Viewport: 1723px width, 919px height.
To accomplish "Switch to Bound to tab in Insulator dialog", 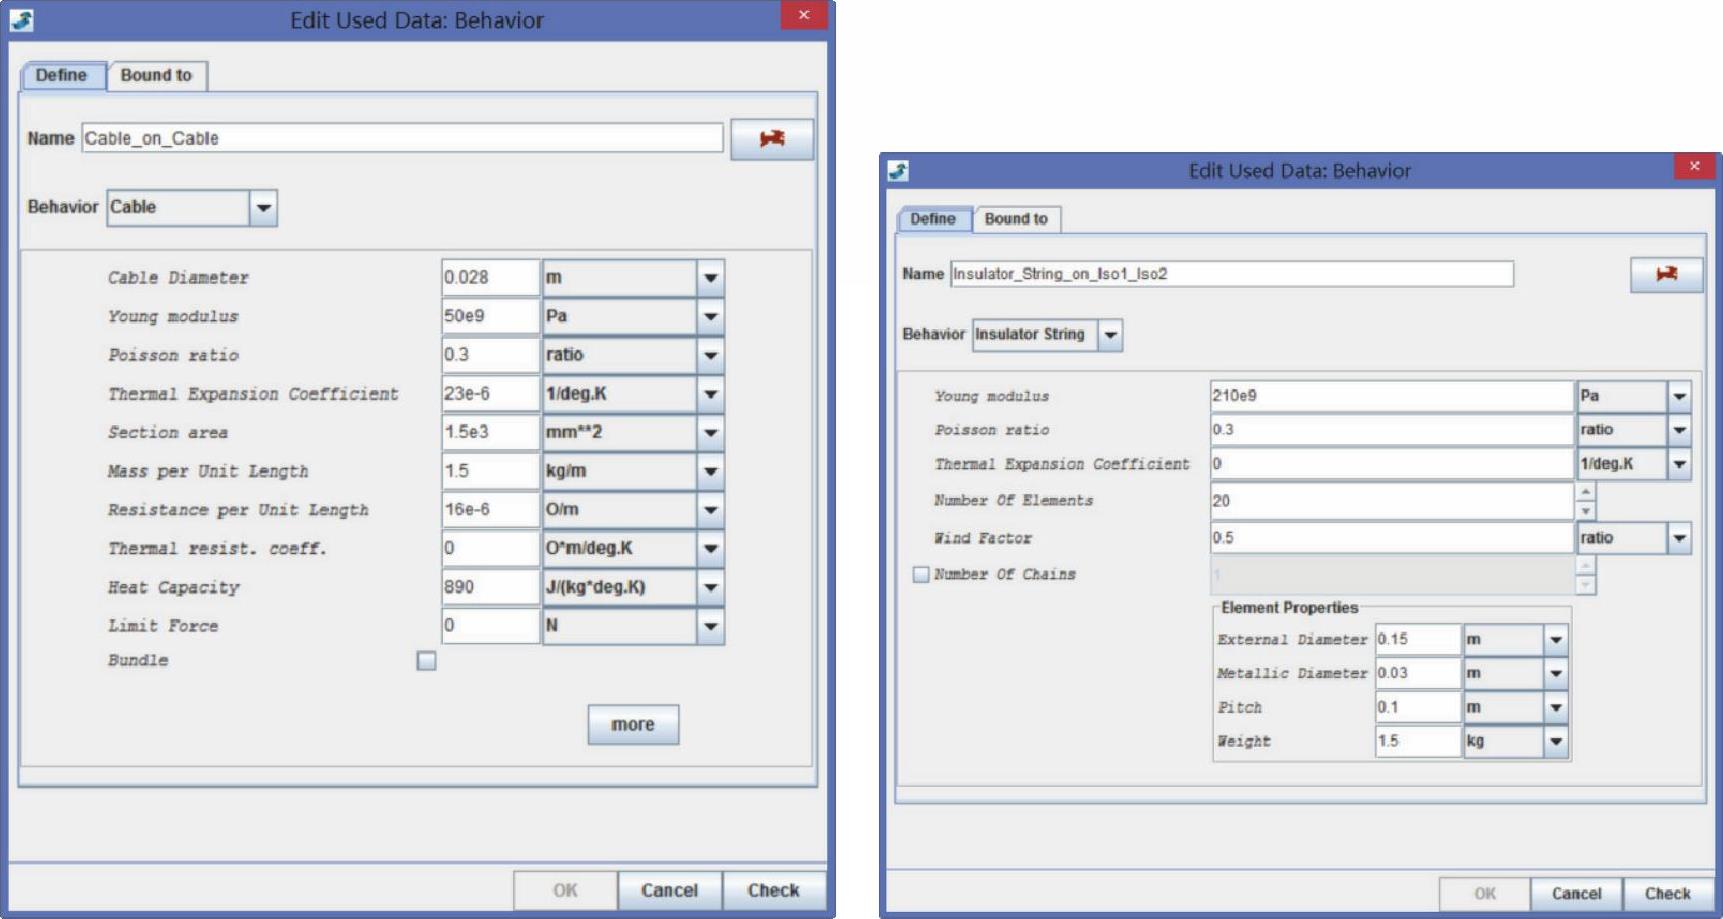I will pos(1016,219).
